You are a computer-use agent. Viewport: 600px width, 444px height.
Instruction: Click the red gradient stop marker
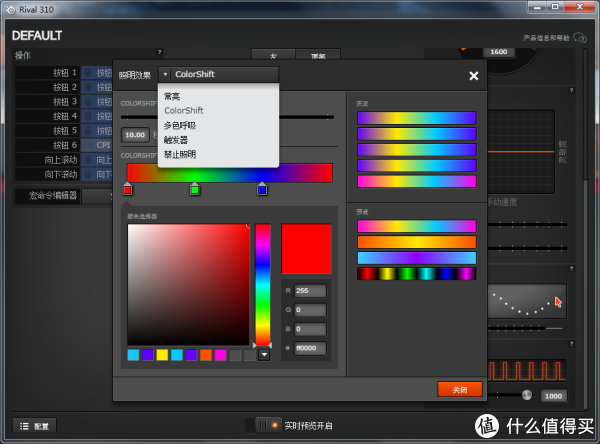pyautogui.click(x=127, y=189)
